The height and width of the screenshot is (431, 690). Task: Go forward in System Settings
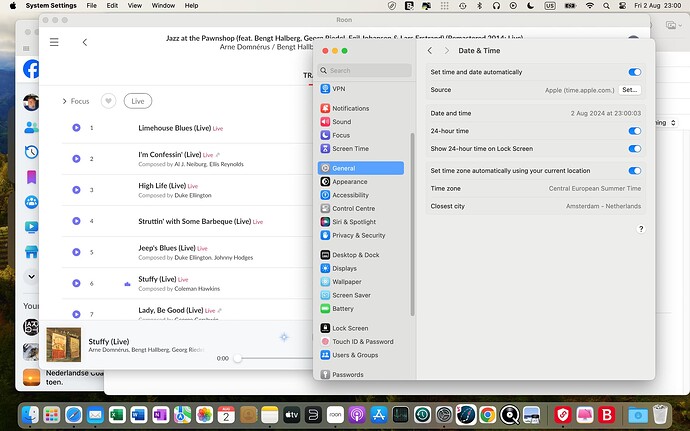click(x=447, y=51)
